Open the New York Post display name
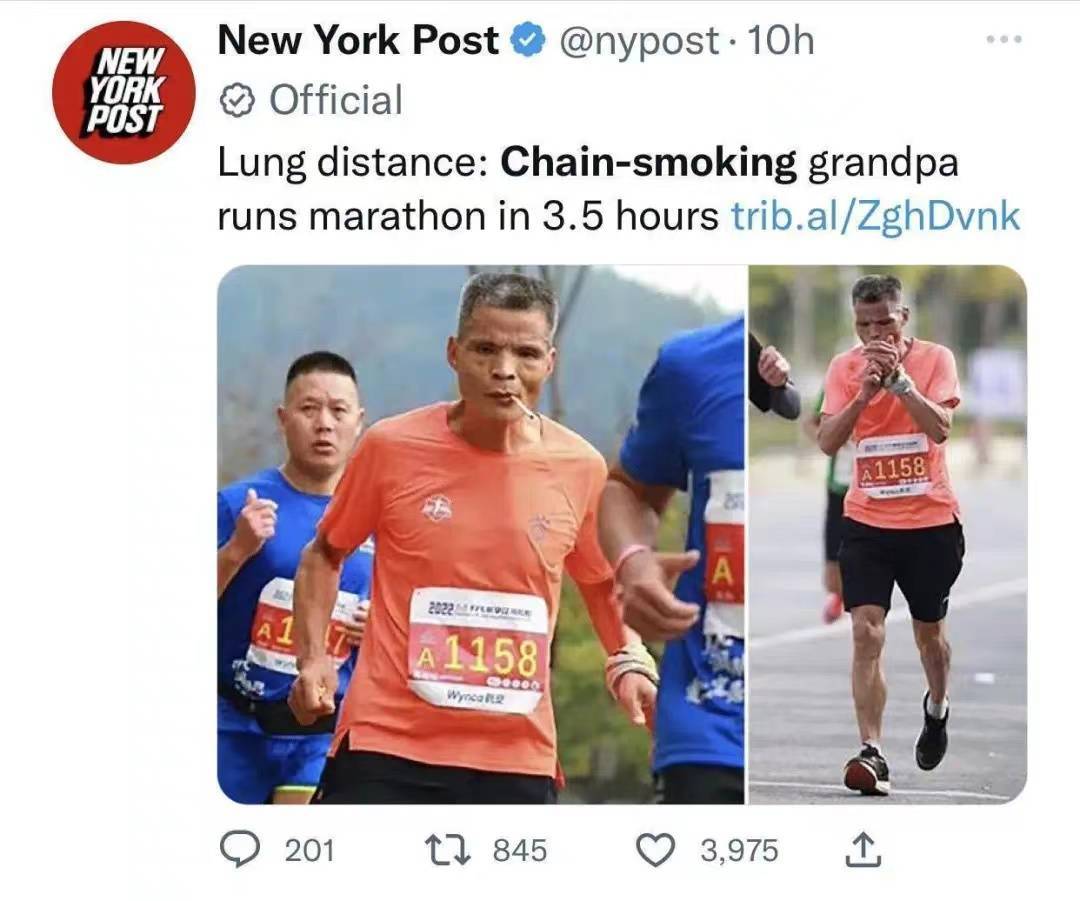The height and width of the screenshot is (901, 1080). point(358,40)
